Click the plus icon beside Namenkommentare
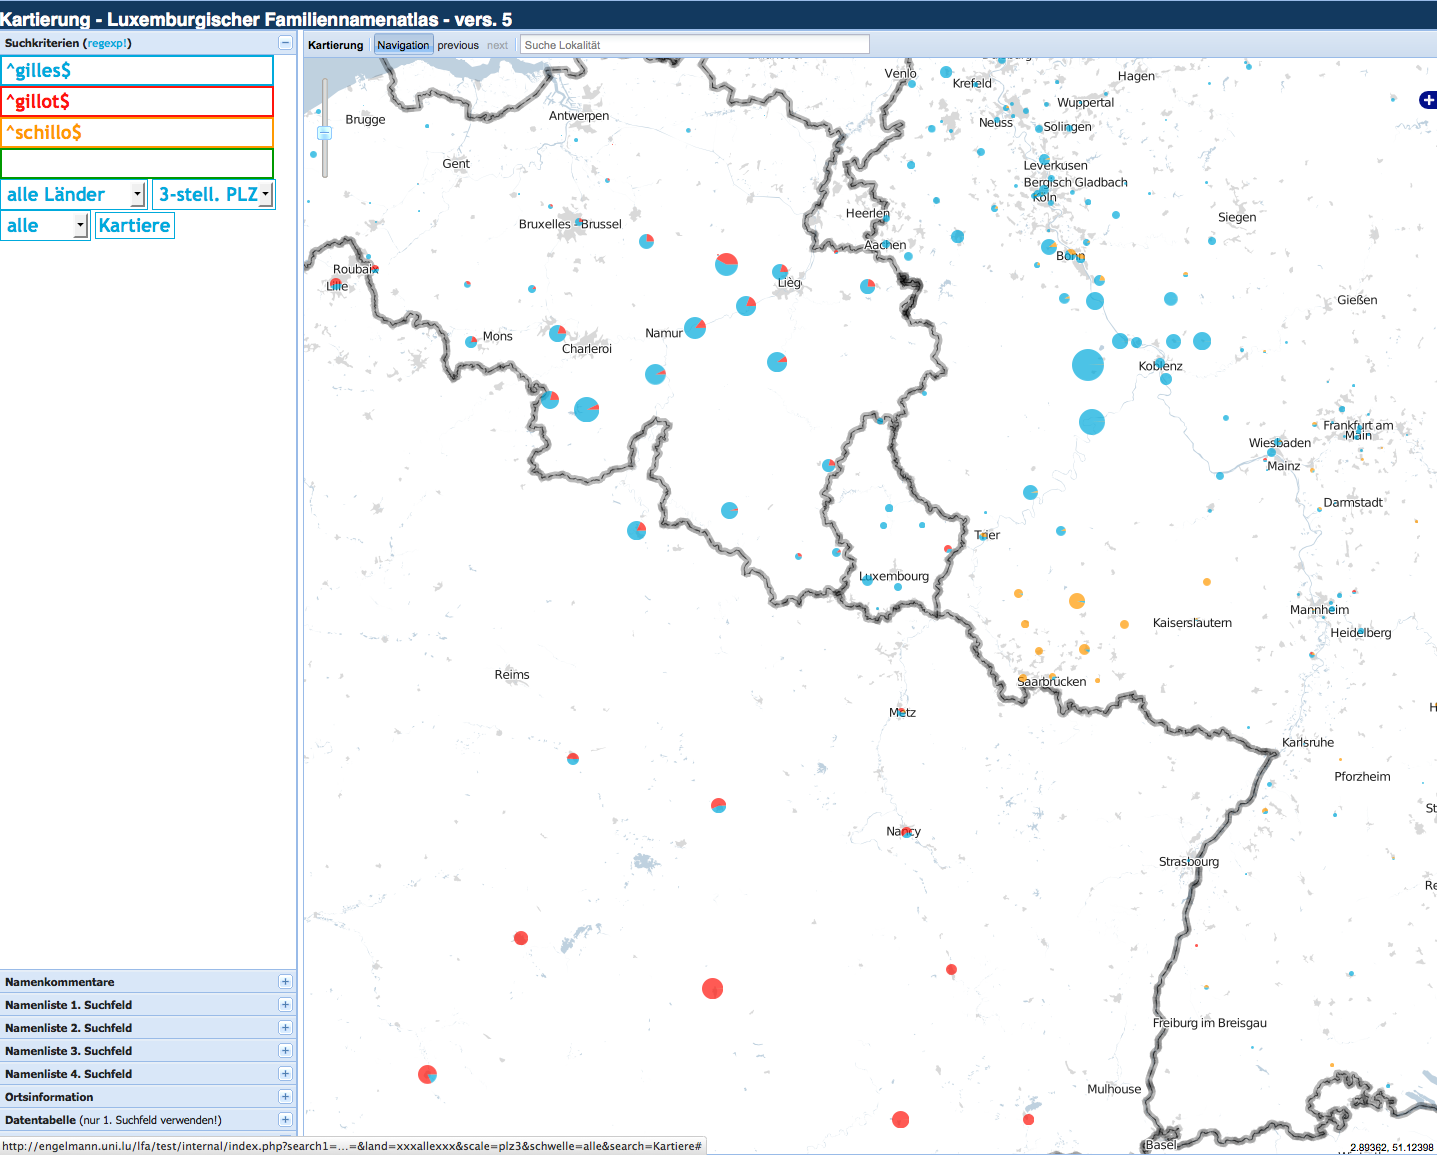 (x=285, y=982)
